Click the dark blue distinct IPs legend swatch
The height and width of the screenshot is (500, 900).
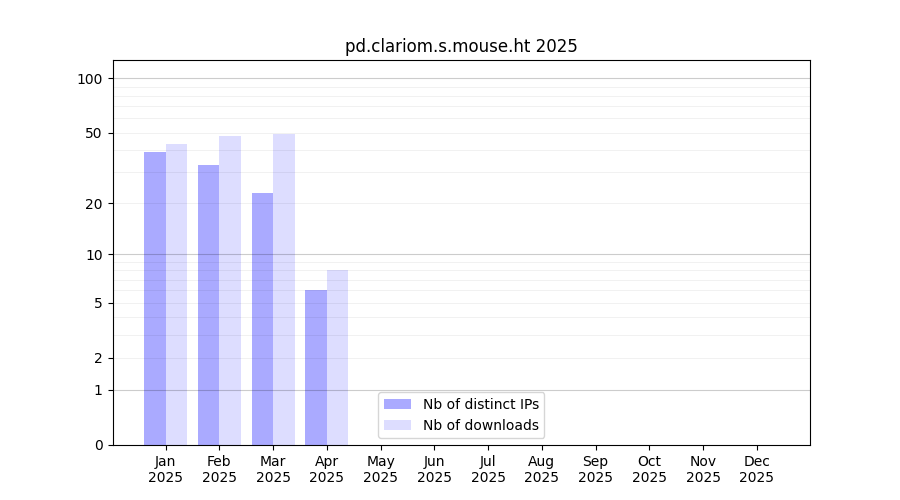(x=397, y=404)
